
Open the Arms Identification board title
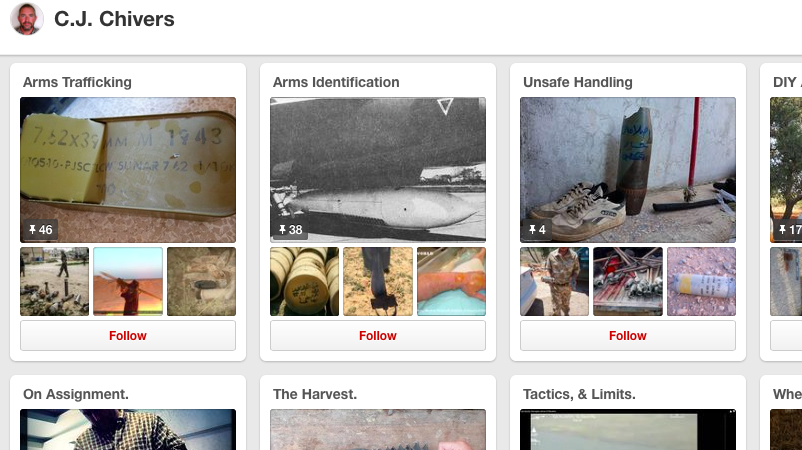click(336, 82)
